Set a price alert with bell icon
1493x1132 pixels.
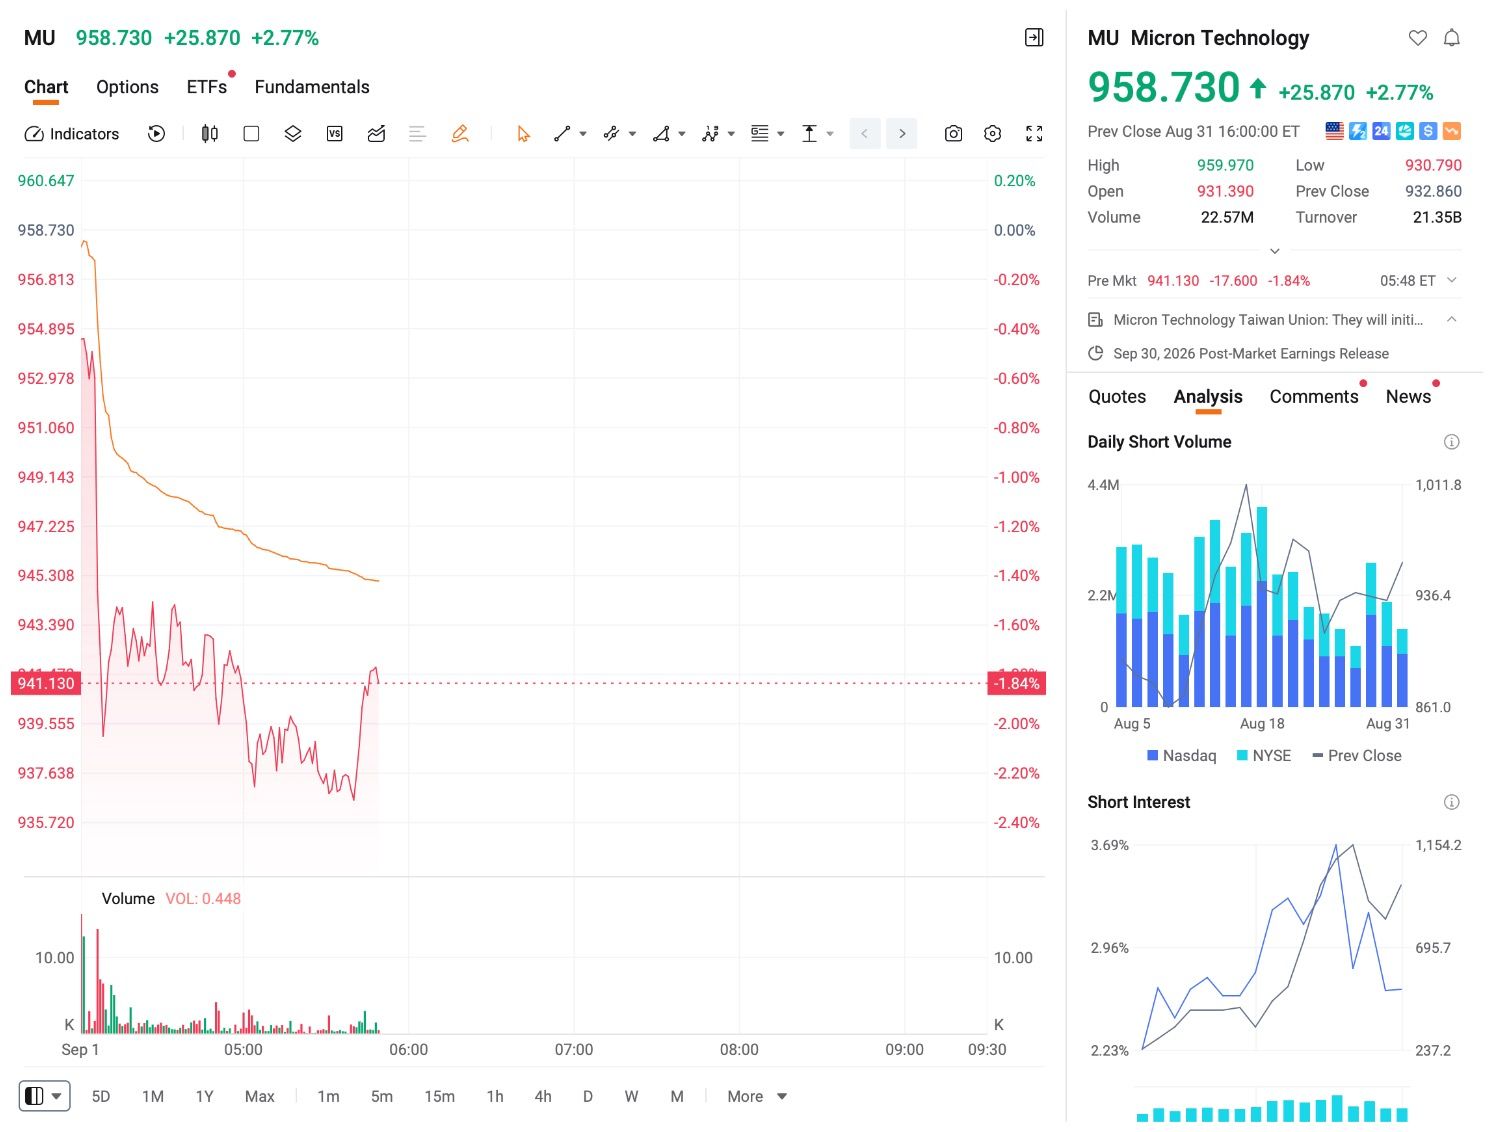(1452, 38)
